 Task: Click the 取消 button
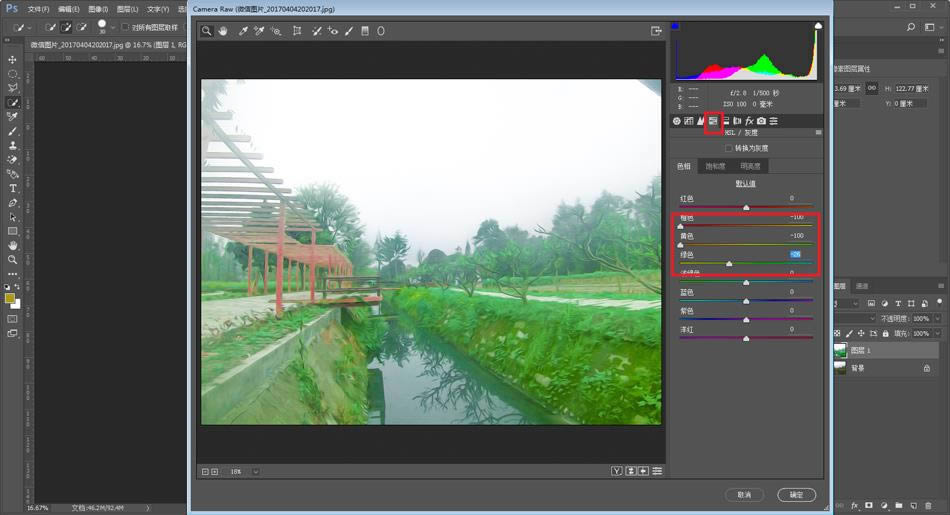(x=744, y=494)
